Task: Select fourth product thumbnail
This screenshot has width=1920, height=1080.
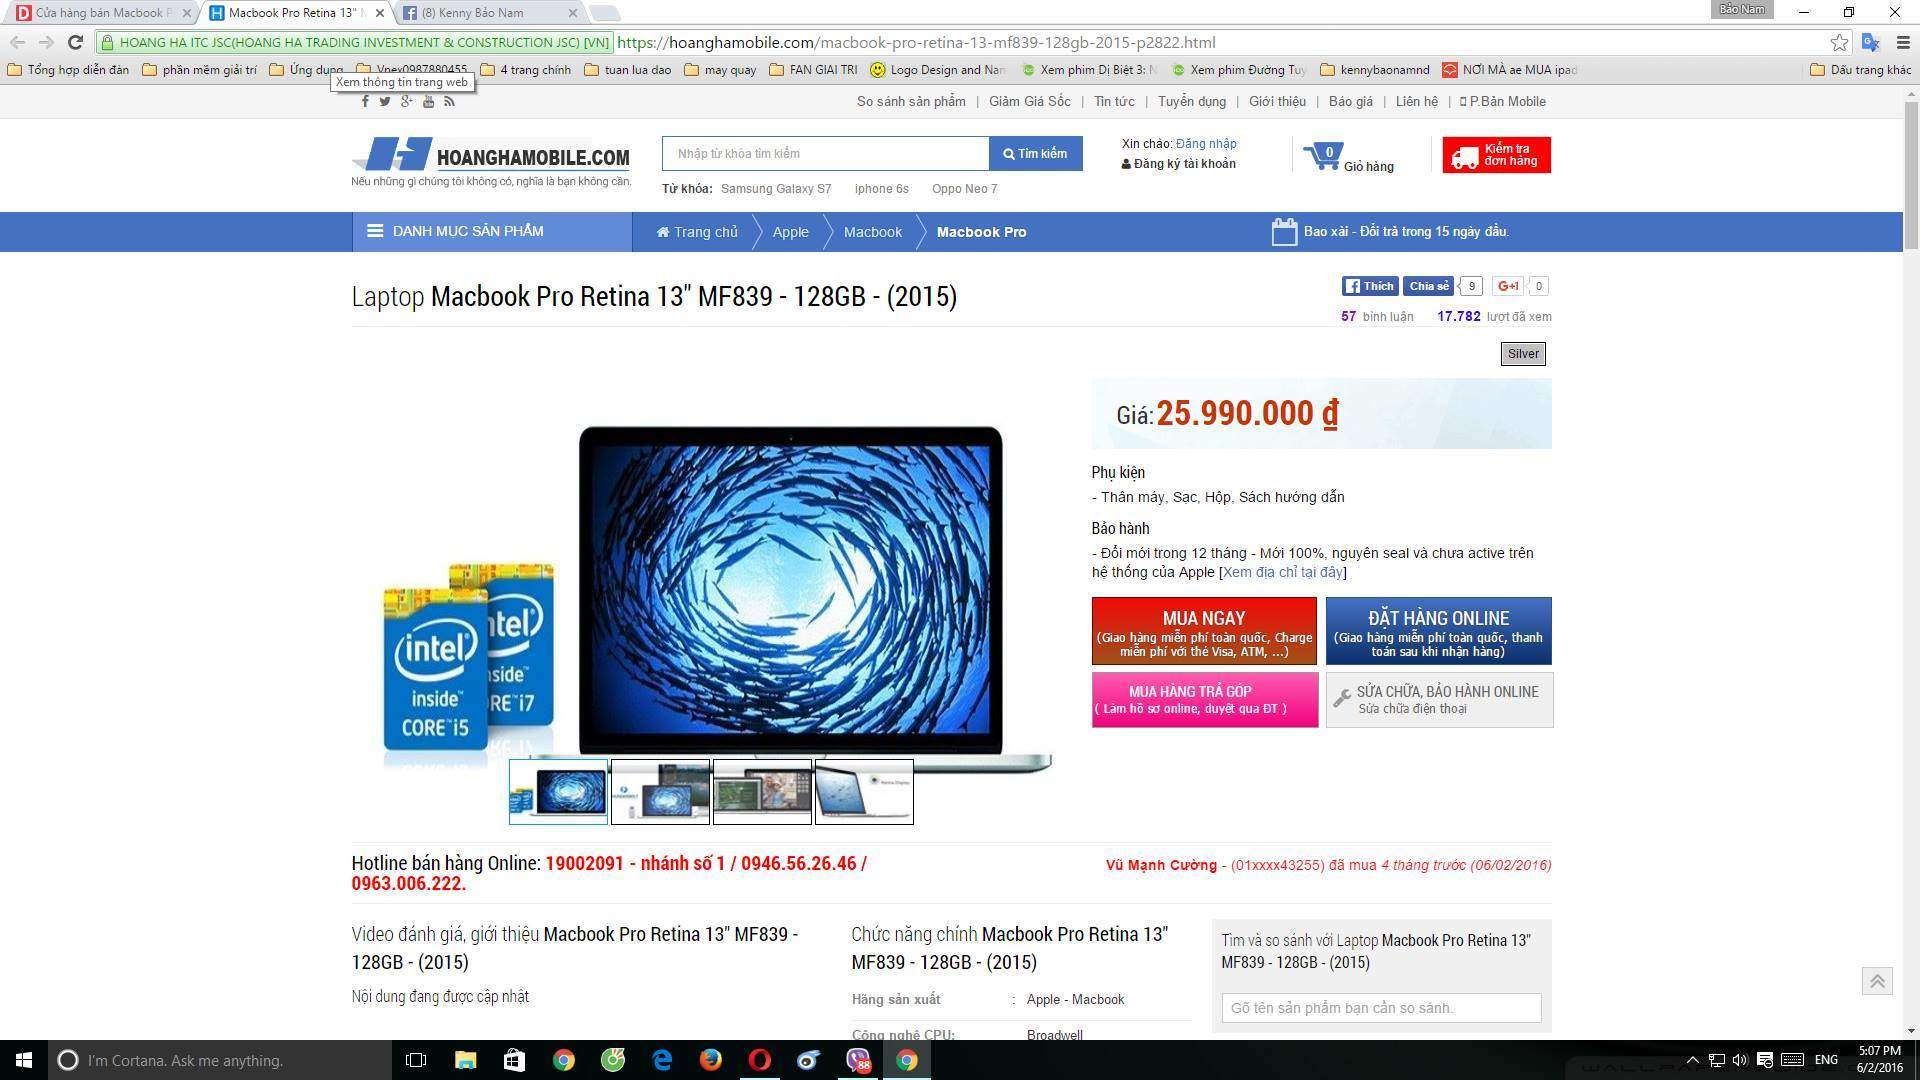Action: (x=864, y=791)
